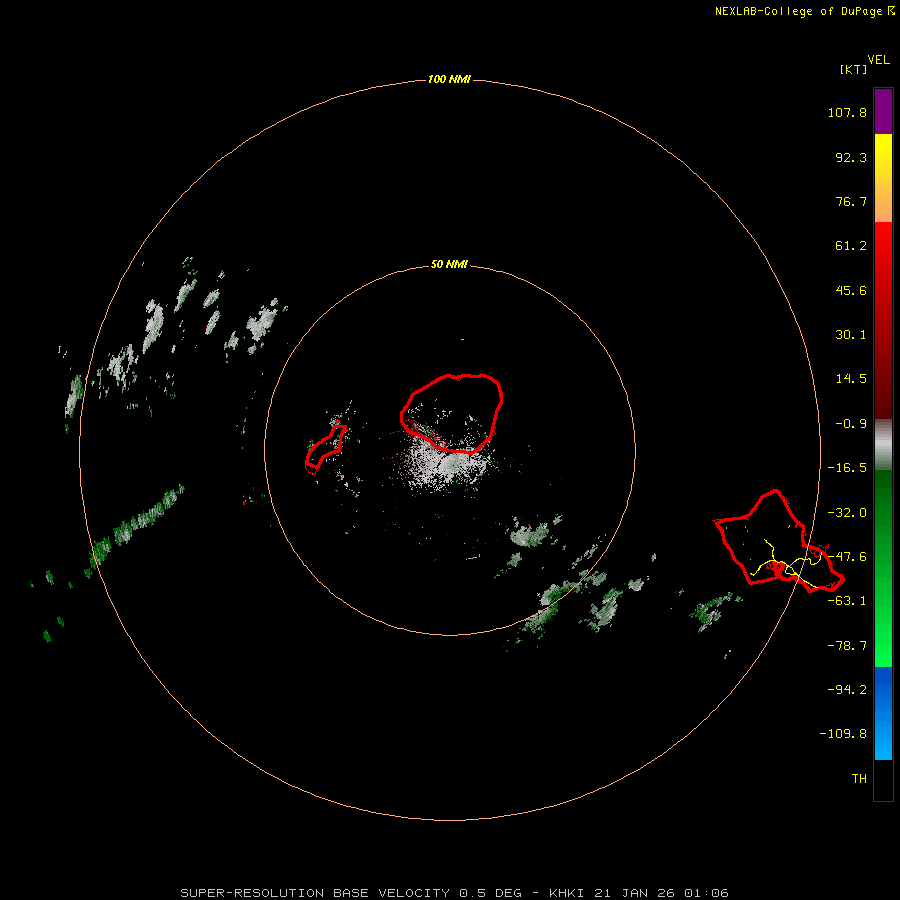The width and height of the screenshot is (900, 900).
Task: Click the -47.6 legend value
Action: point(847,557)
